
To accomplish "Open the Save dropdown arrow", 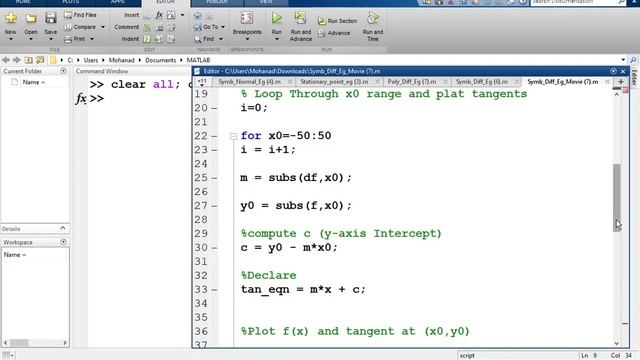I will click(x=51, y=39).
